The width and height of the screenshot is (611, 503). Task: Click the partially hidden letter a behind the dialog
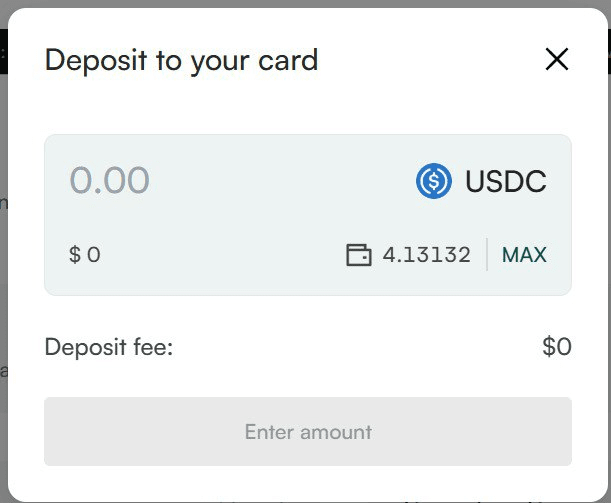[4, 372]
